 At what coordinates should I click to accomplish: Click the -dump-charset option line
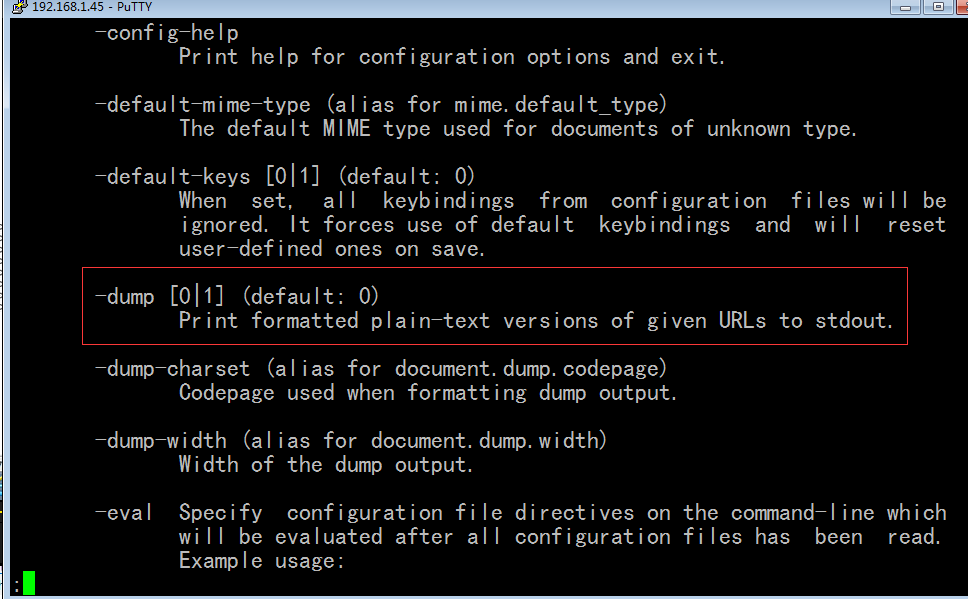(381, 369)
